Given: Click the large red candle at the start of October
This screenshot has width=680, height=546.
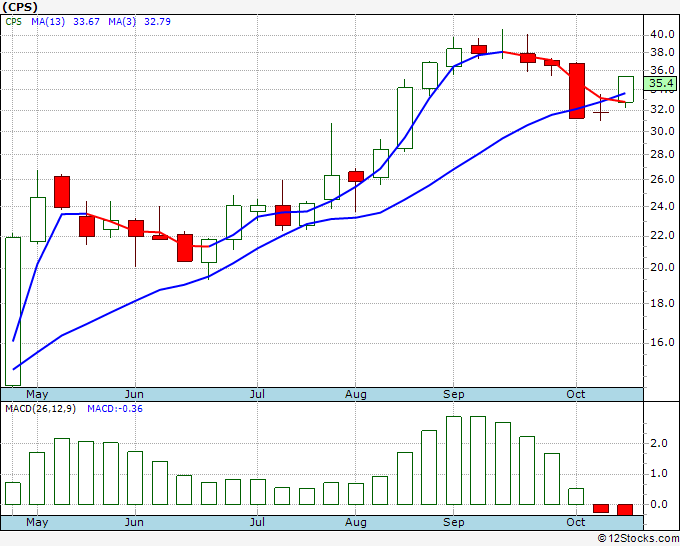Looking at the screenshot, I should (577, 91).
